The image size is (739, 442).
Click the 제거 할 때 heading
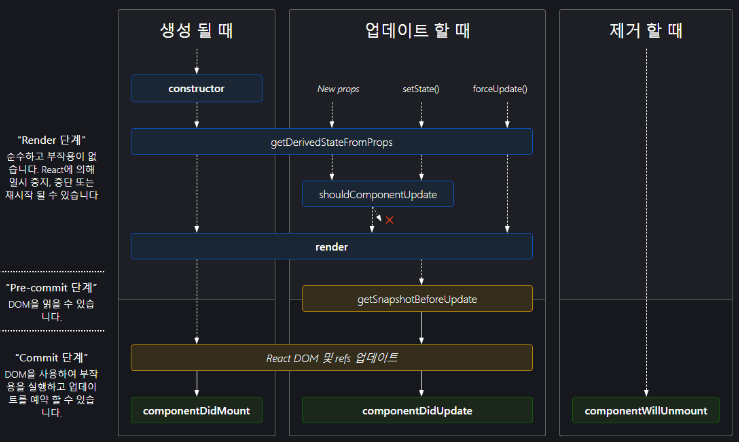pos(646,30)
